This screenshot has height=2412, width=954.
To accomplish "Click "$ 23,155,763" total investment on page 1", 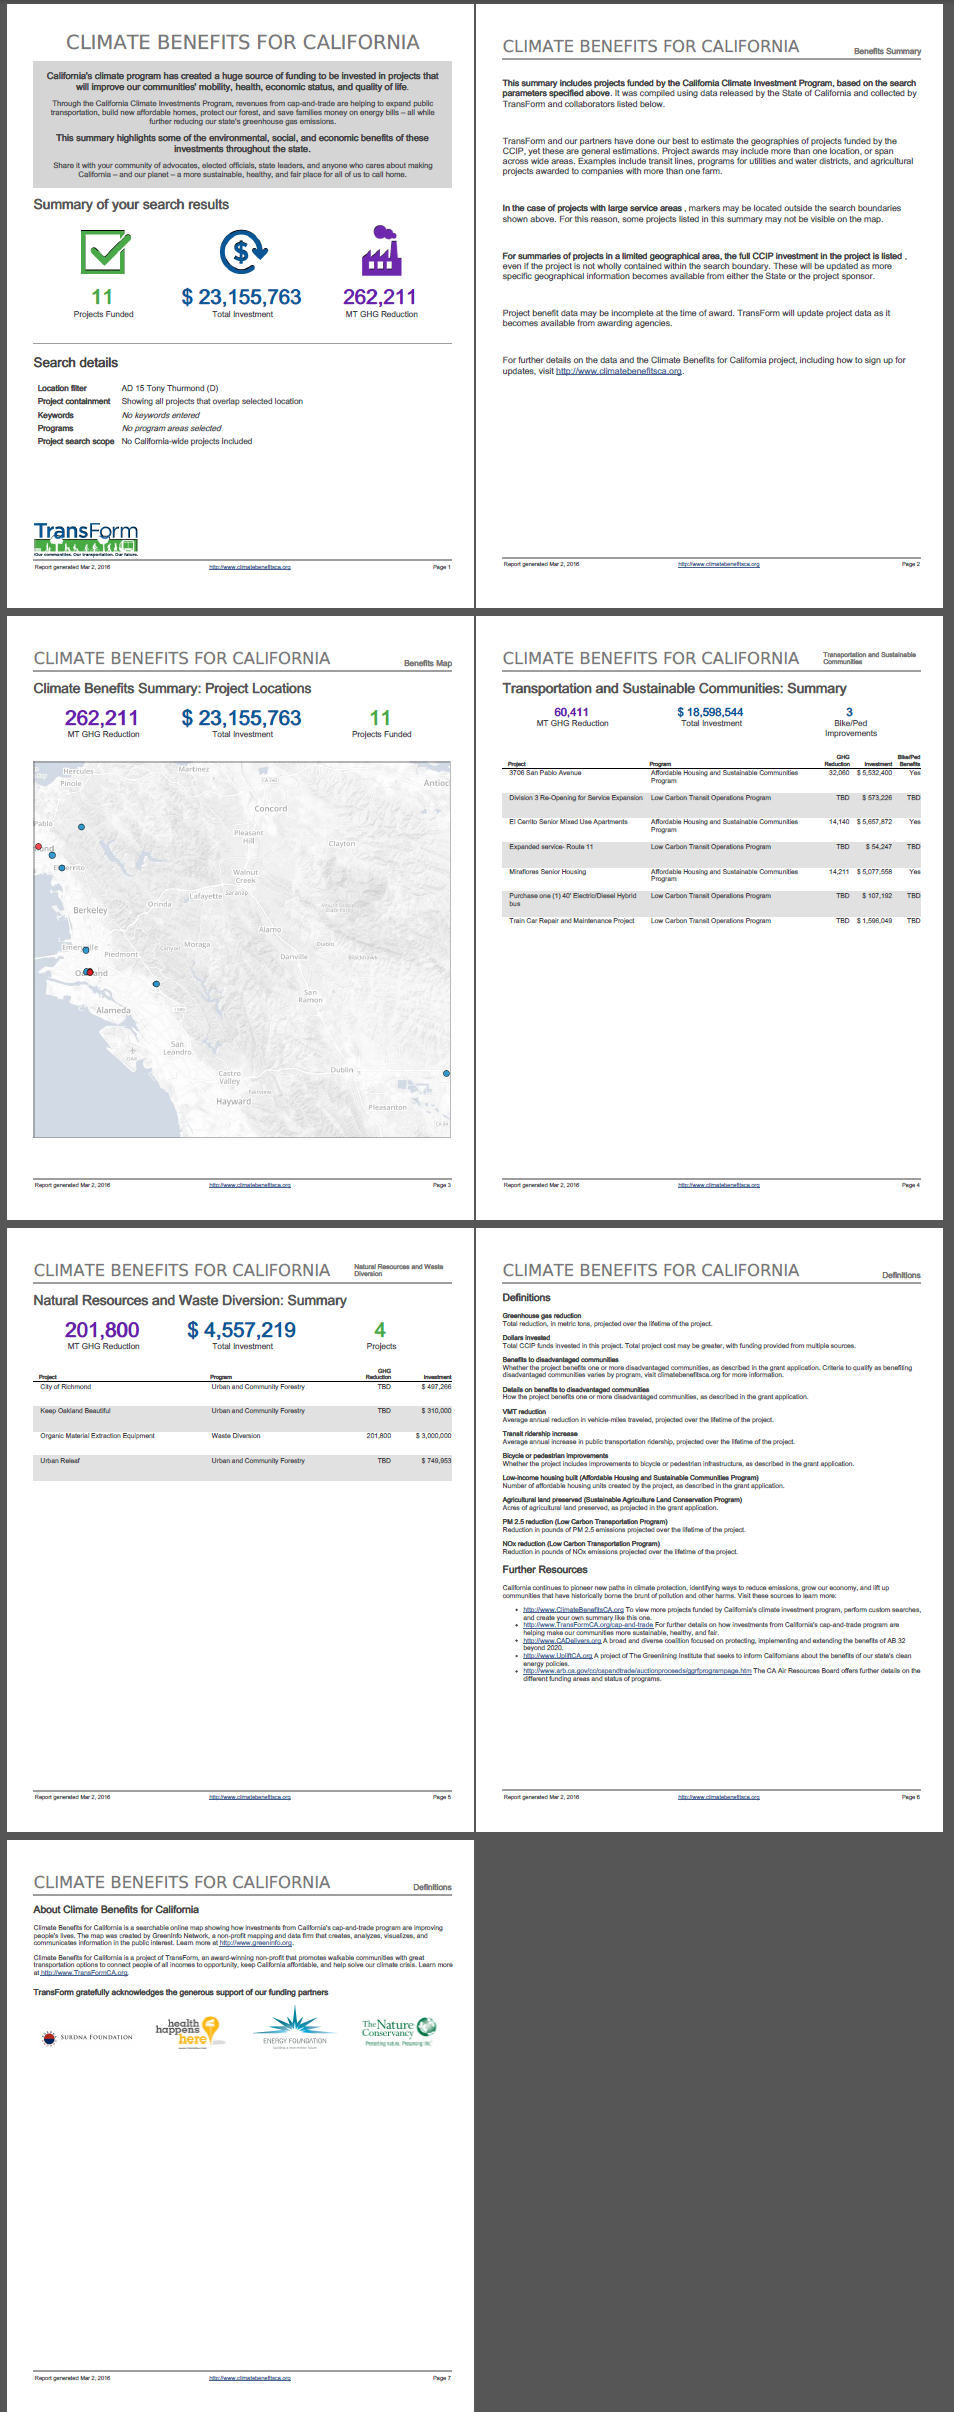I will tap(242, 297).
